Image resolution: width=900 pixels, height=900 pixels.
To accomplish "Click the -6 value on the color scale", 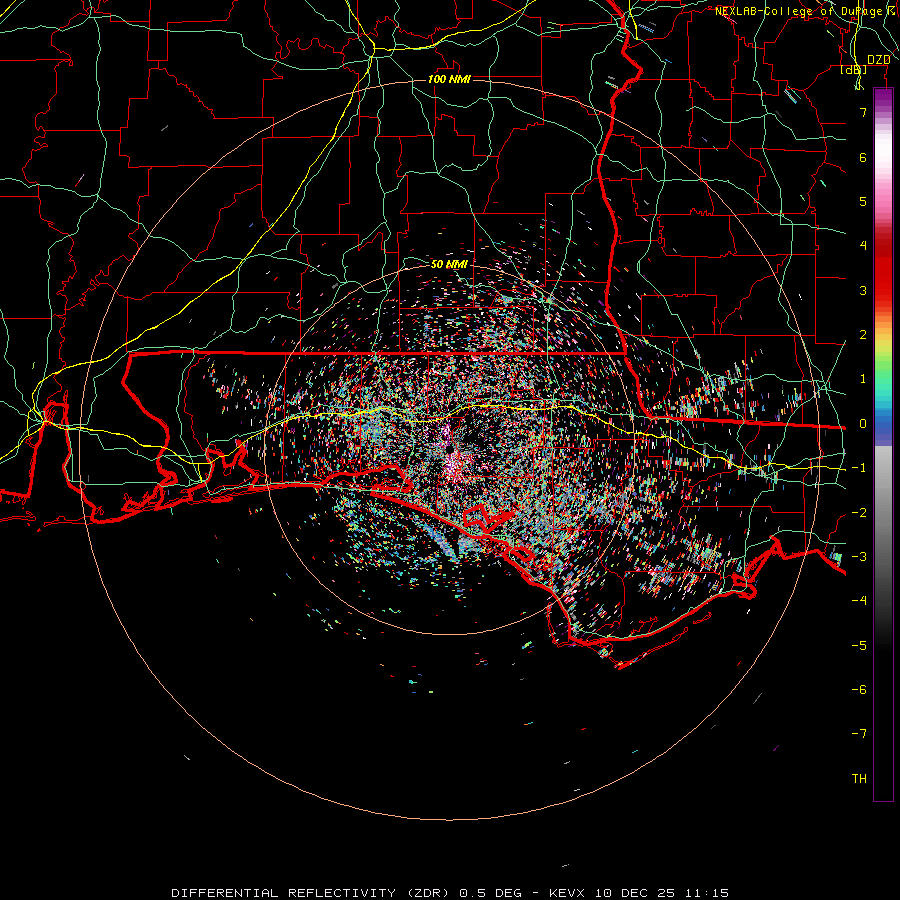I will tap(859, 690).
